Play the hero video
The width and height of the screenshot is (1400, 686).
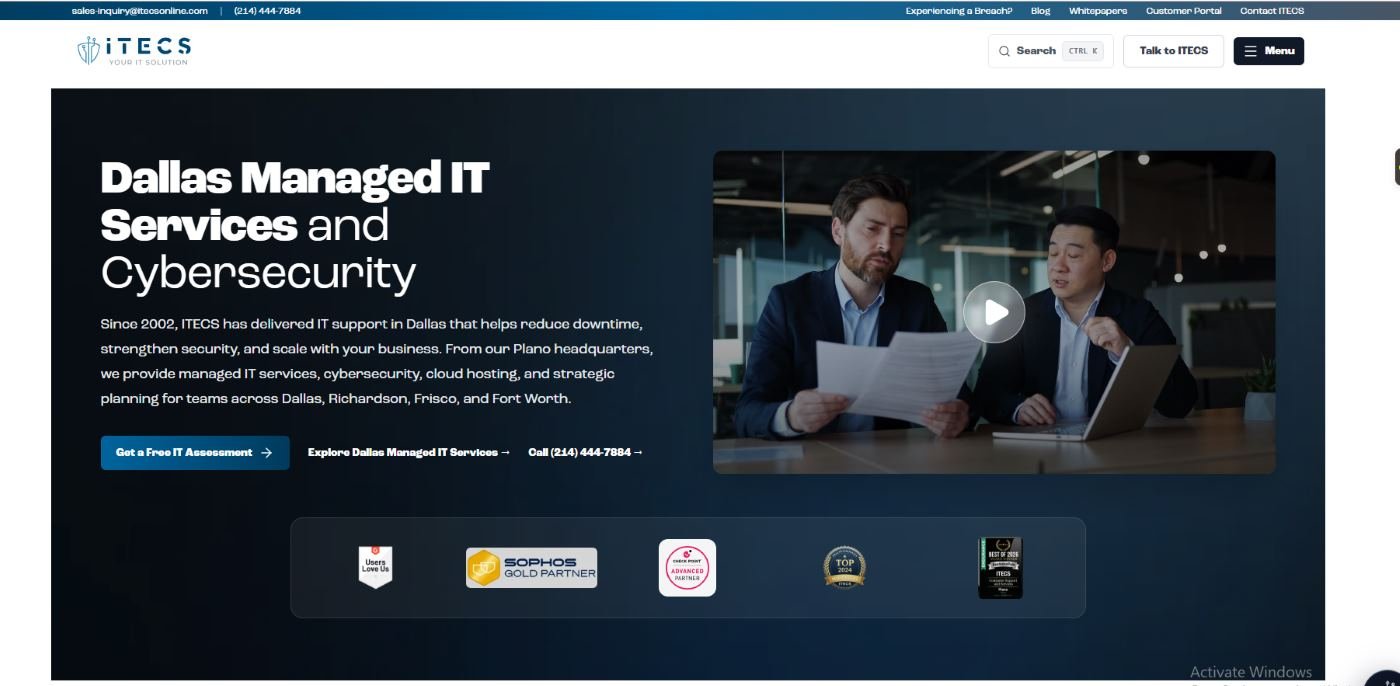[994, 312]
